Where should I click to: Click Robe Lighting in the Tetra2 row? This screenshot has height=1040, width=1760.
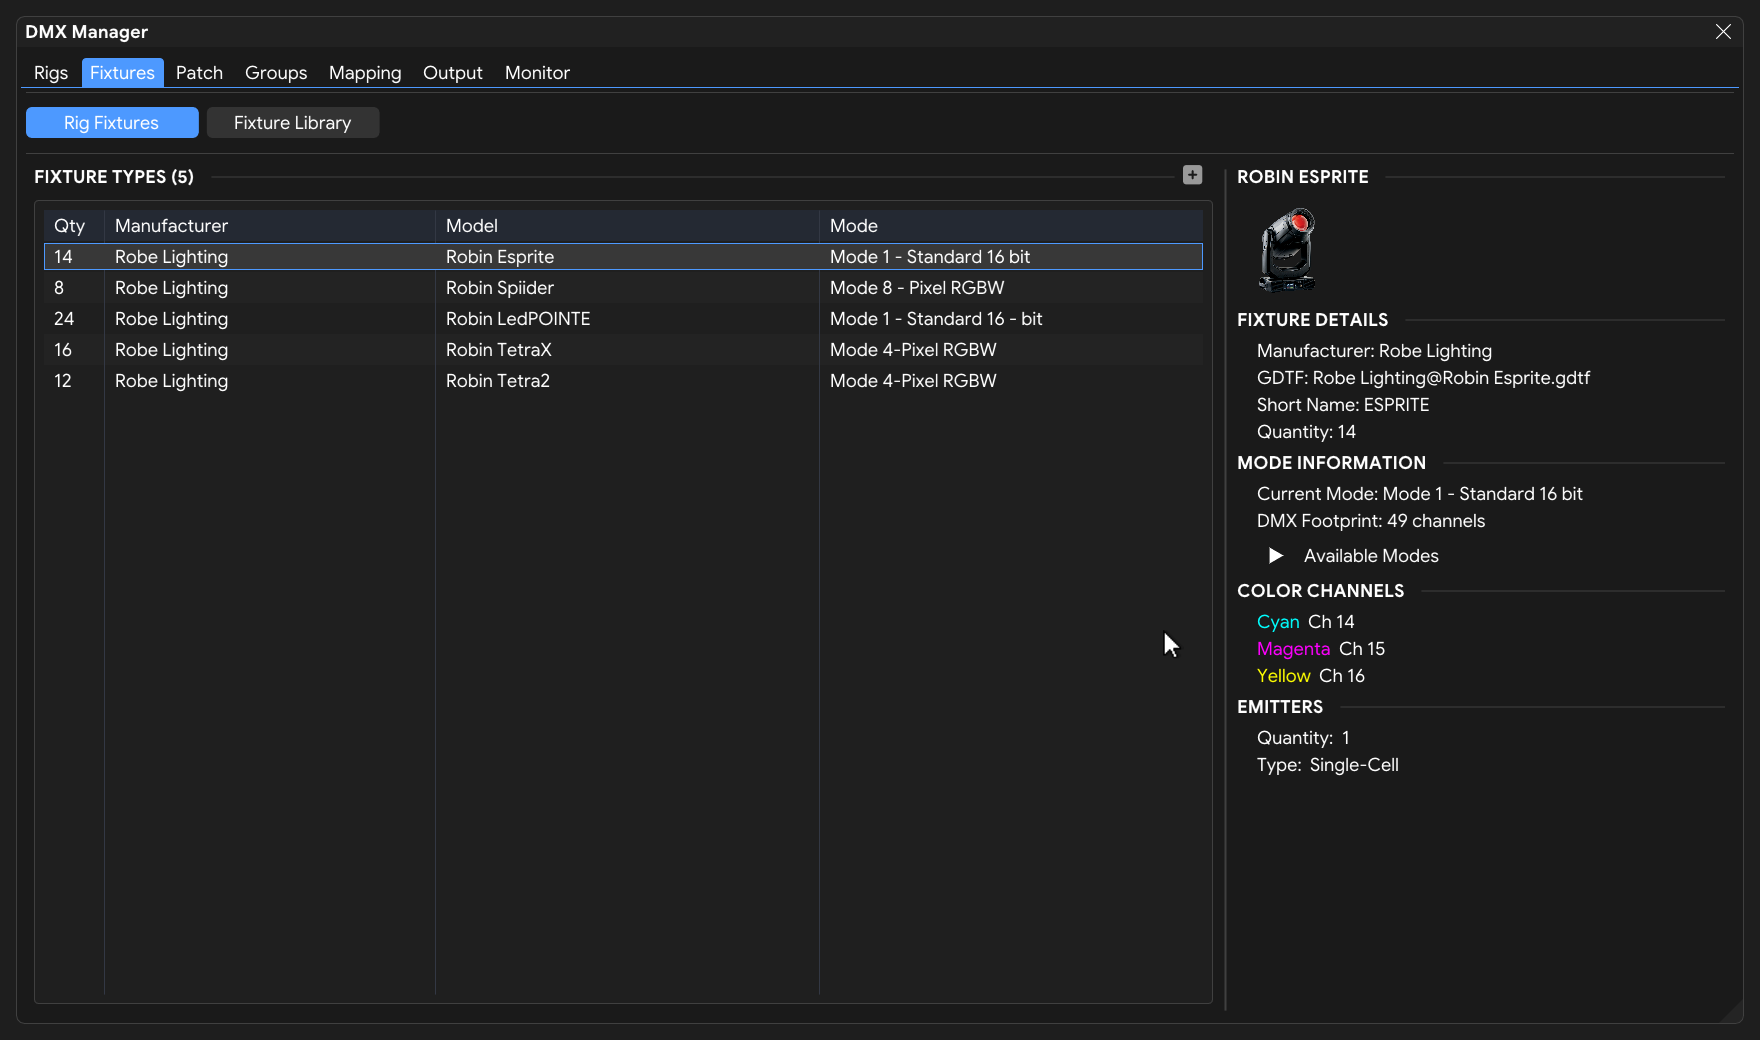[171, 381]
